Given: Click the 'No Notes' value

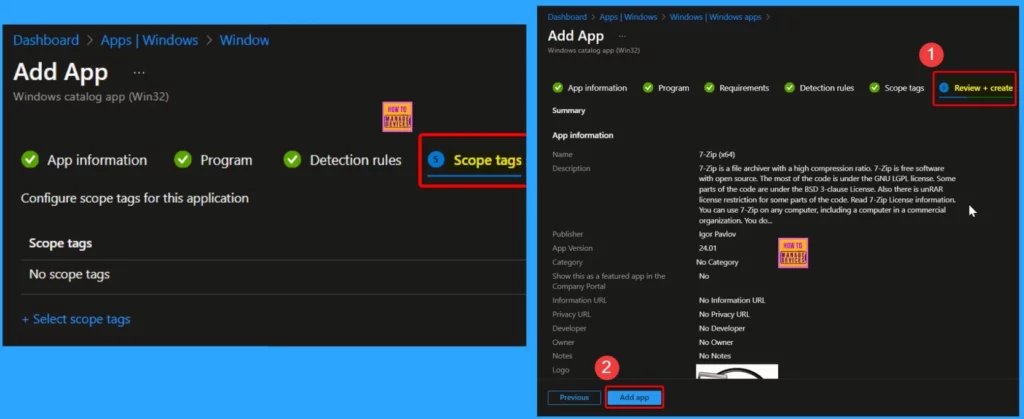Looking at the screenshot, I should tap(715, 356).
